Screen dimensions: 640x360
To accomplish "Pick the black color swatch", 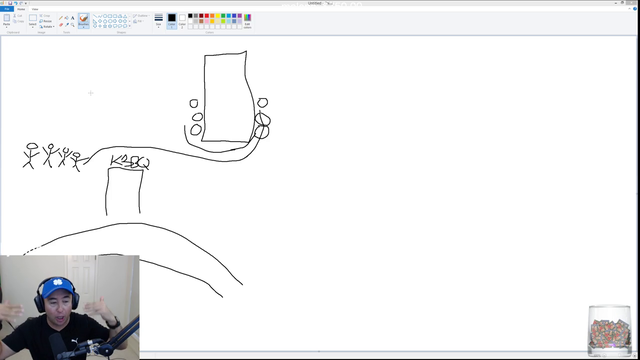I will coord(190,16).
